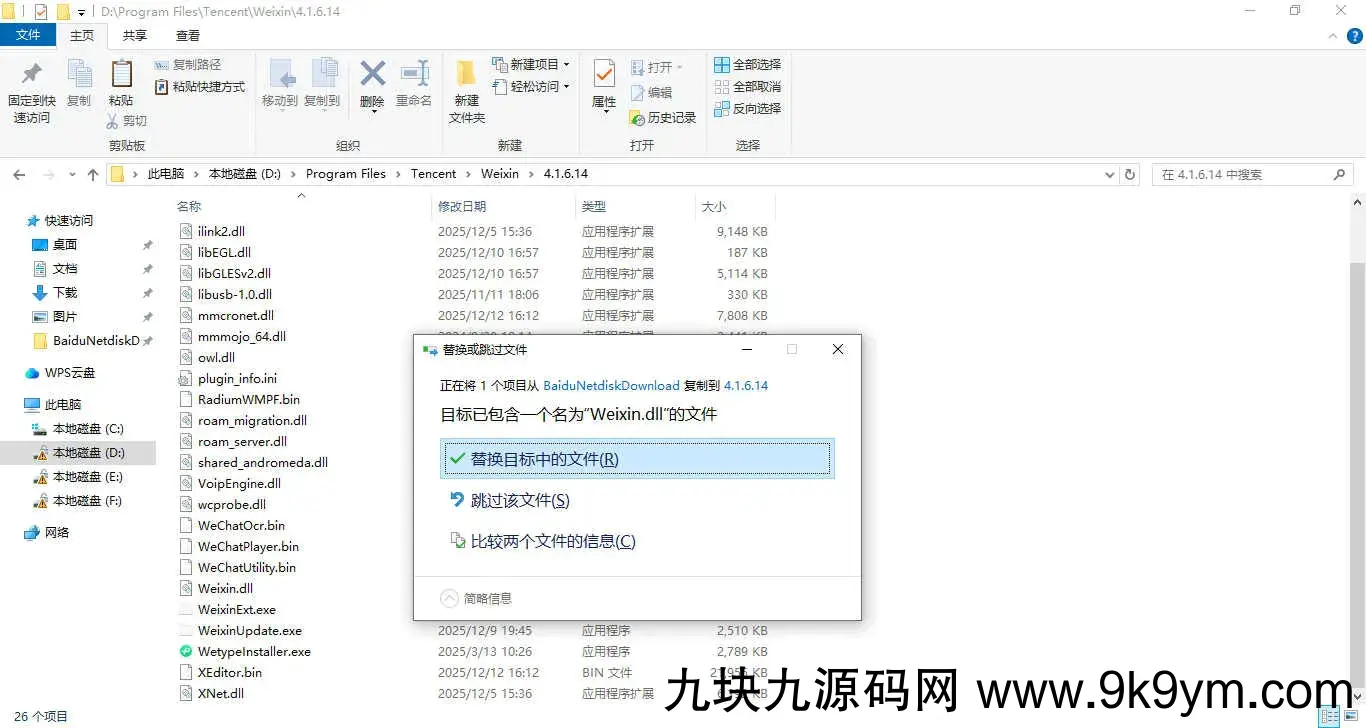Click the 属性 properties icon

[x=604, y=75]
